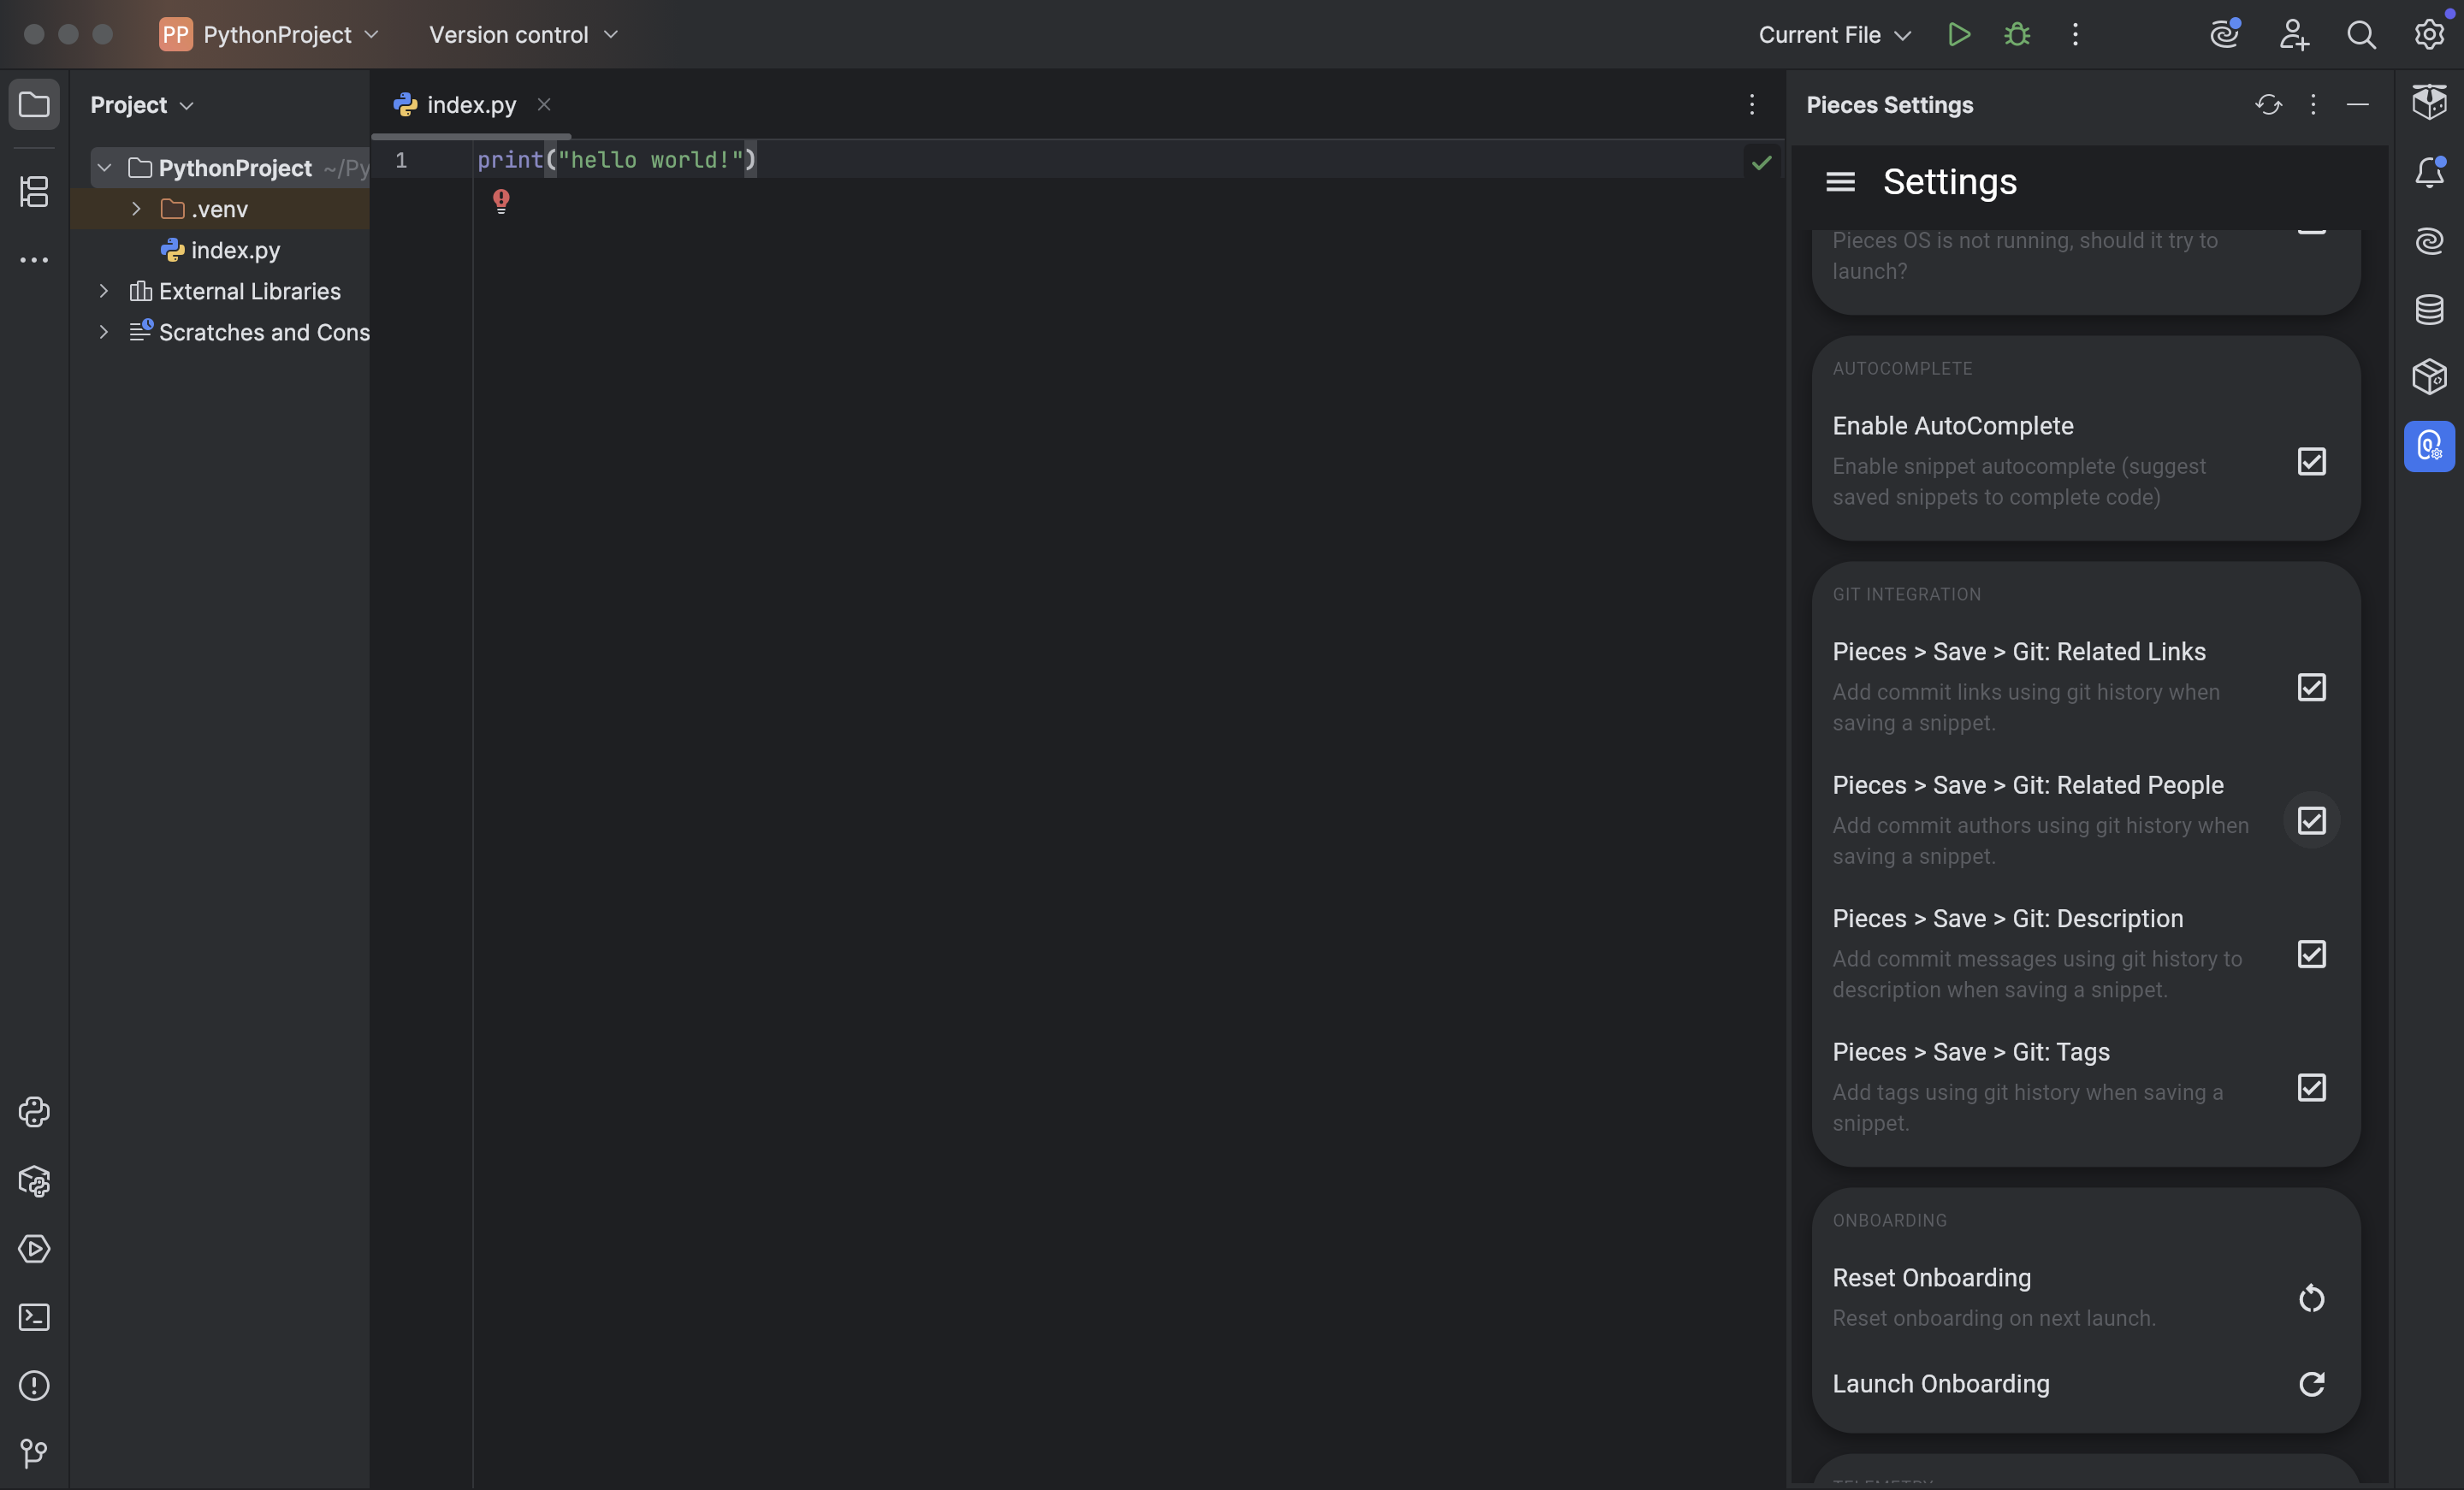
Task: Click the Enable AutoComplete label
Action: [x=1952, y=426]
